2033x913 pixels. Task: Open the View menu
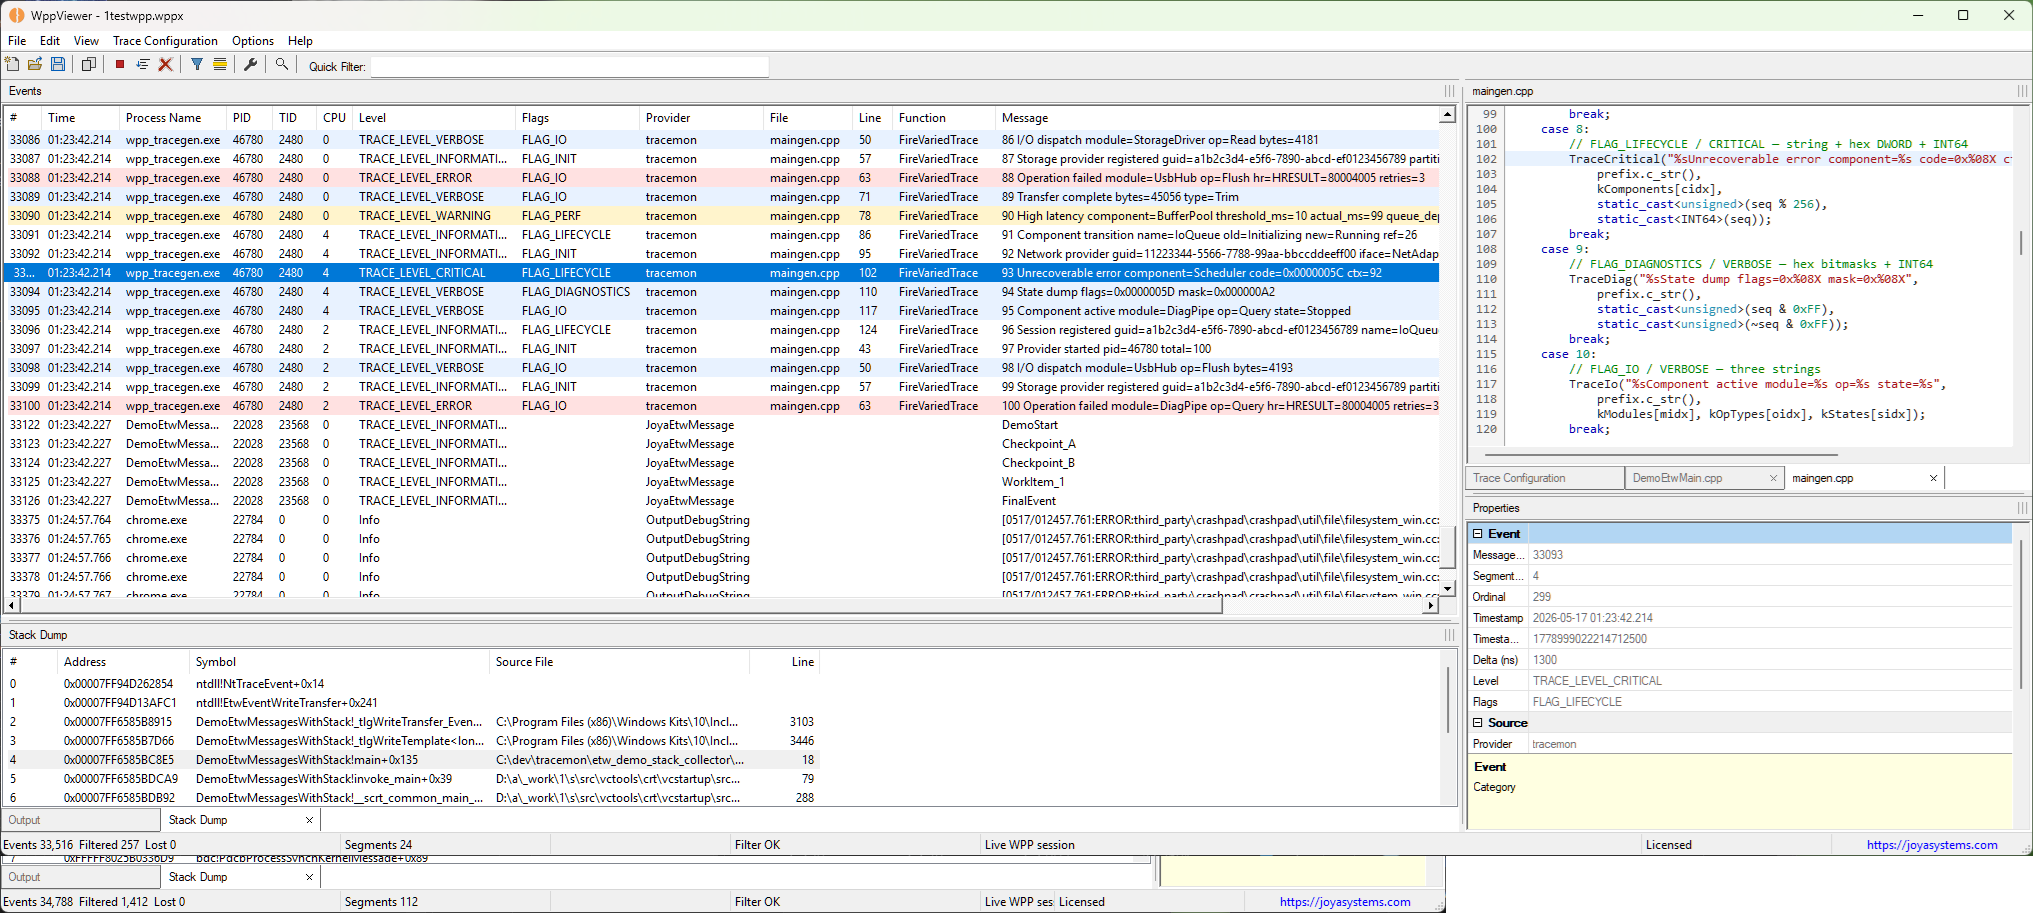(x=86, y=41)
